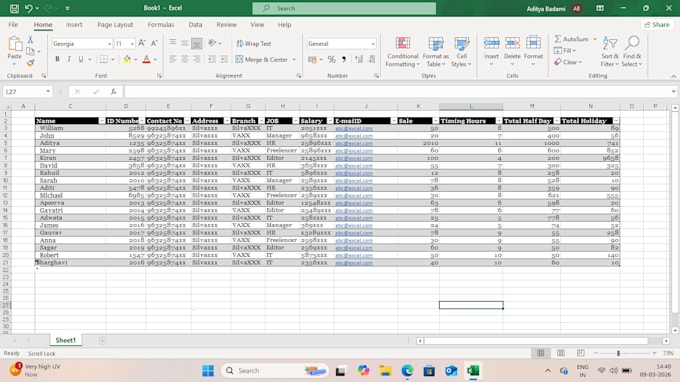Click the Decrease Indent icon
The height and width of the screenshot is (382, 680).
pos(212,59)
